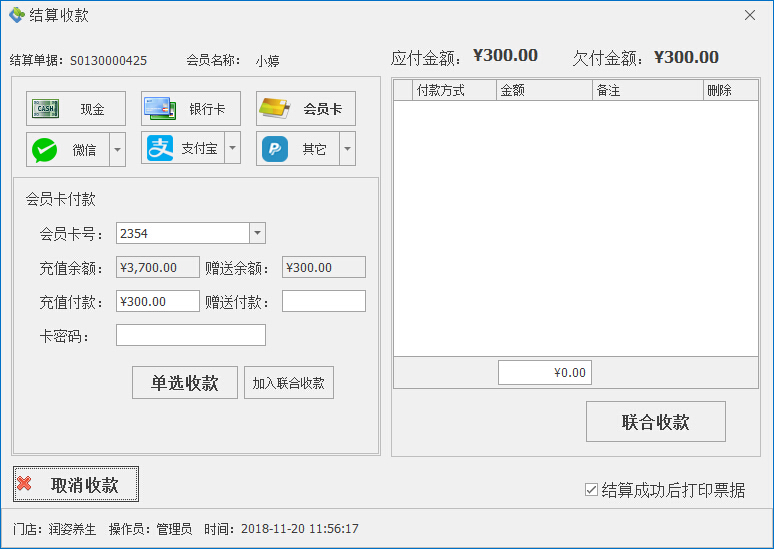Image resolution: width=774 pixels, height=549 pixels.
Task: Open the other payment methods dropdown arrow
Action: click(347, 149)
